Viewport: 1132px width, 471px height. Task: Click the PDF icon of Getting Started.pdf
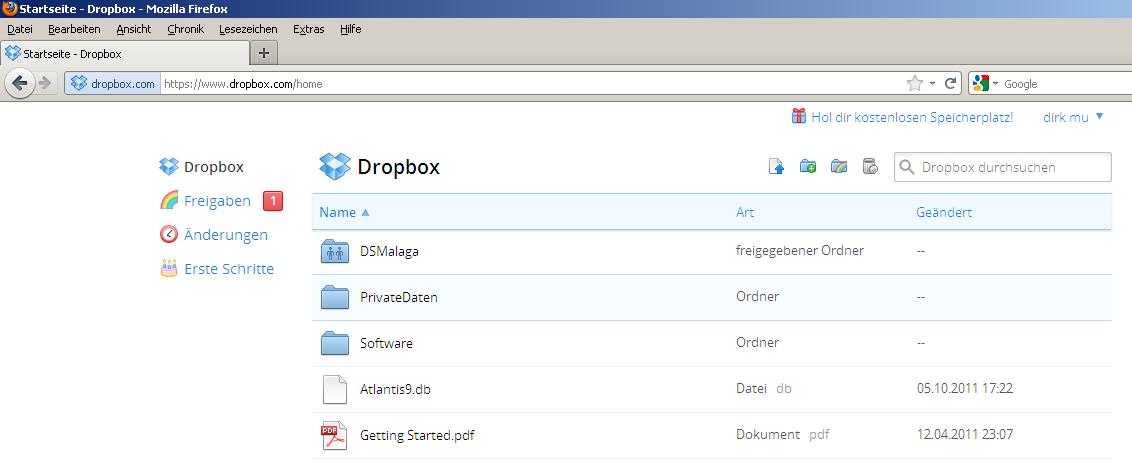coord(334,435)
